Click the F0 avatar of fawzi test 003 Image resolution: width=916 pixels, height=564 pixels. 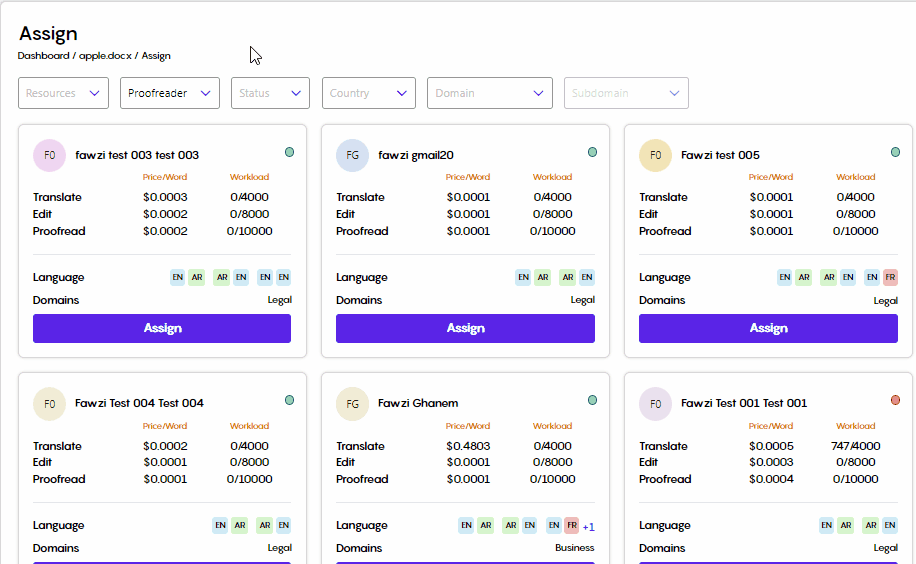tap(50, 155)
